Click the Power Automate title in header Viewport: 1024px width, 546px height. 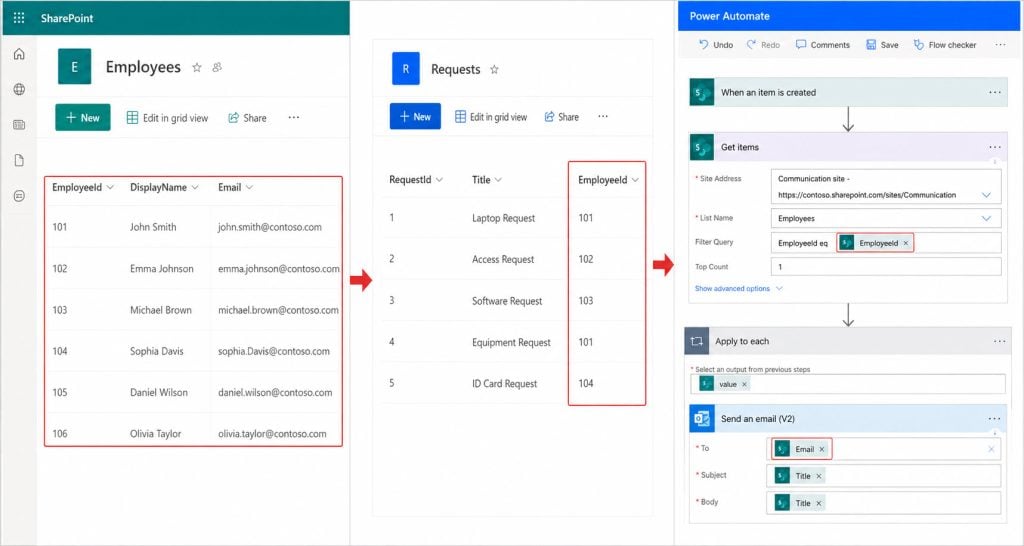pos(729,16)
